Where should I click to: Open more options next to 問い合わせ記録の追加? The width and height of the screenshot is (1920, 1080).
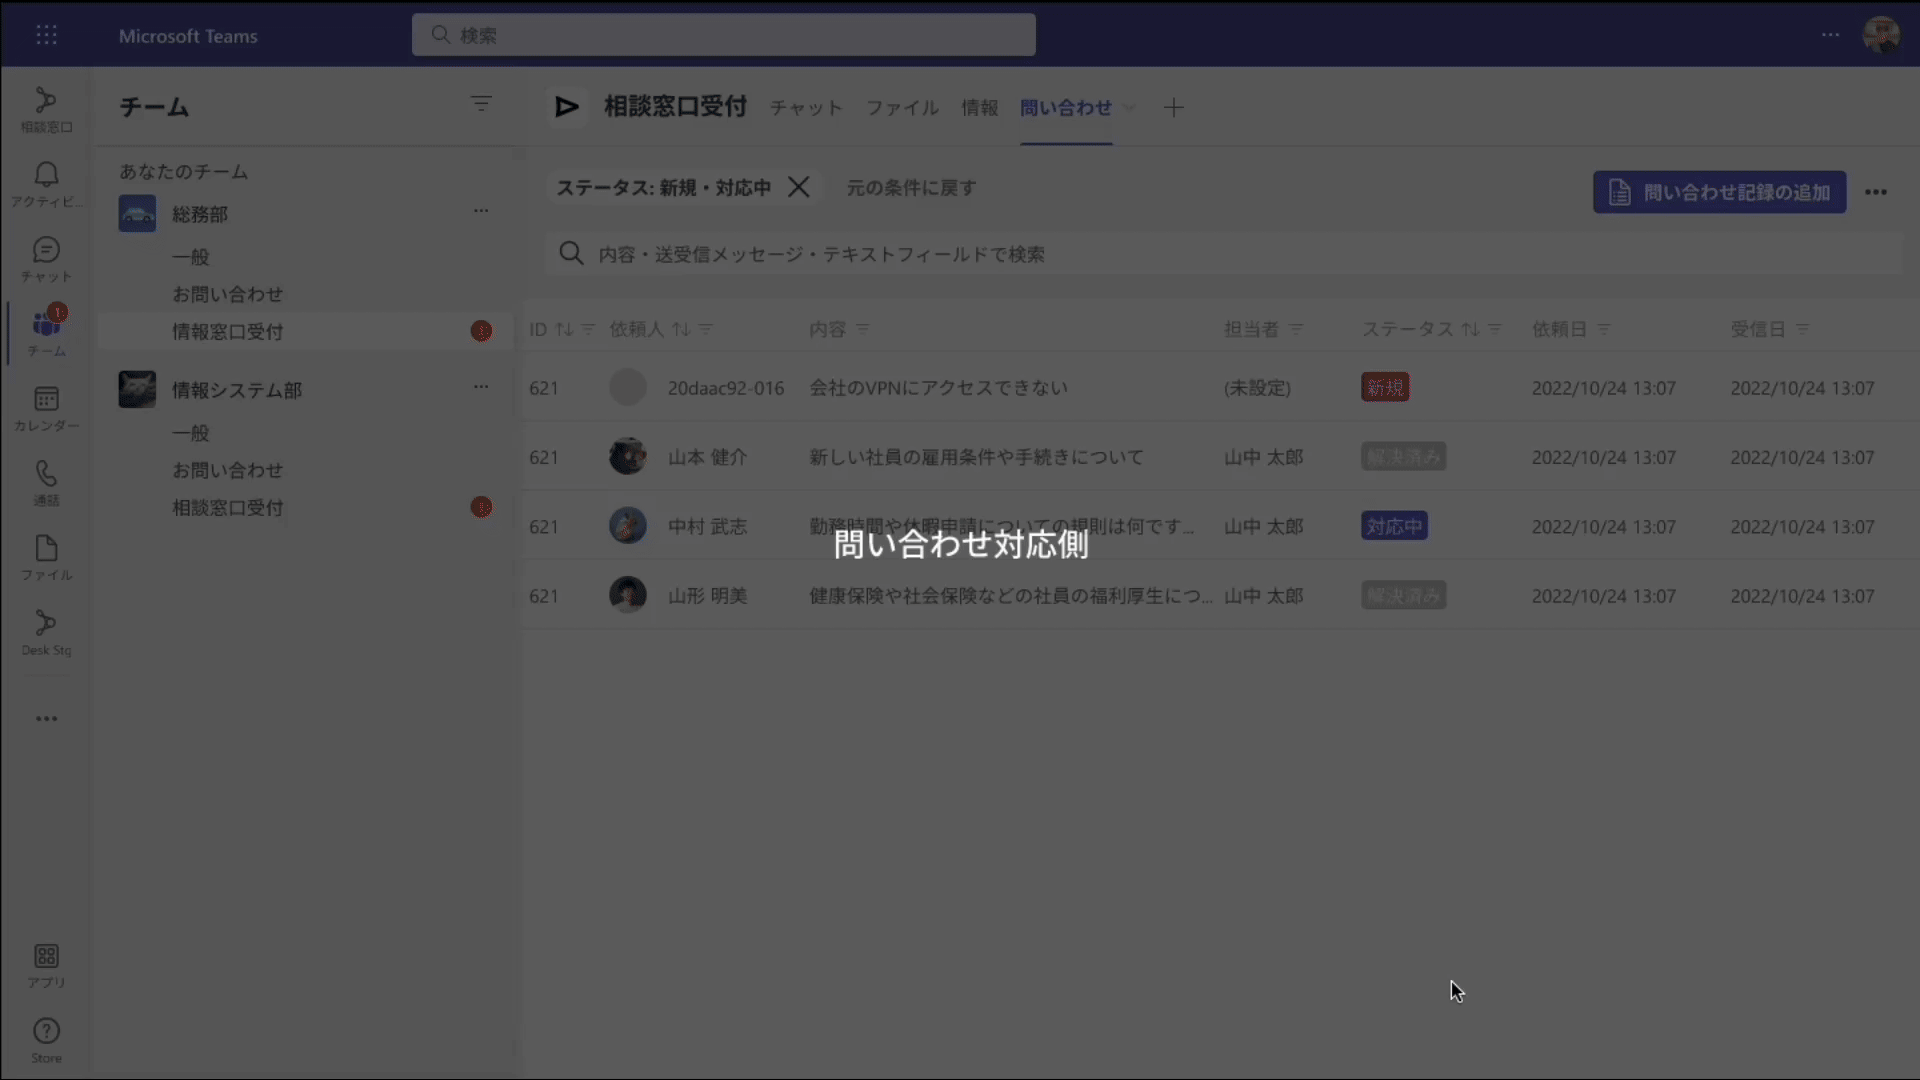[x=1876, y=192]
